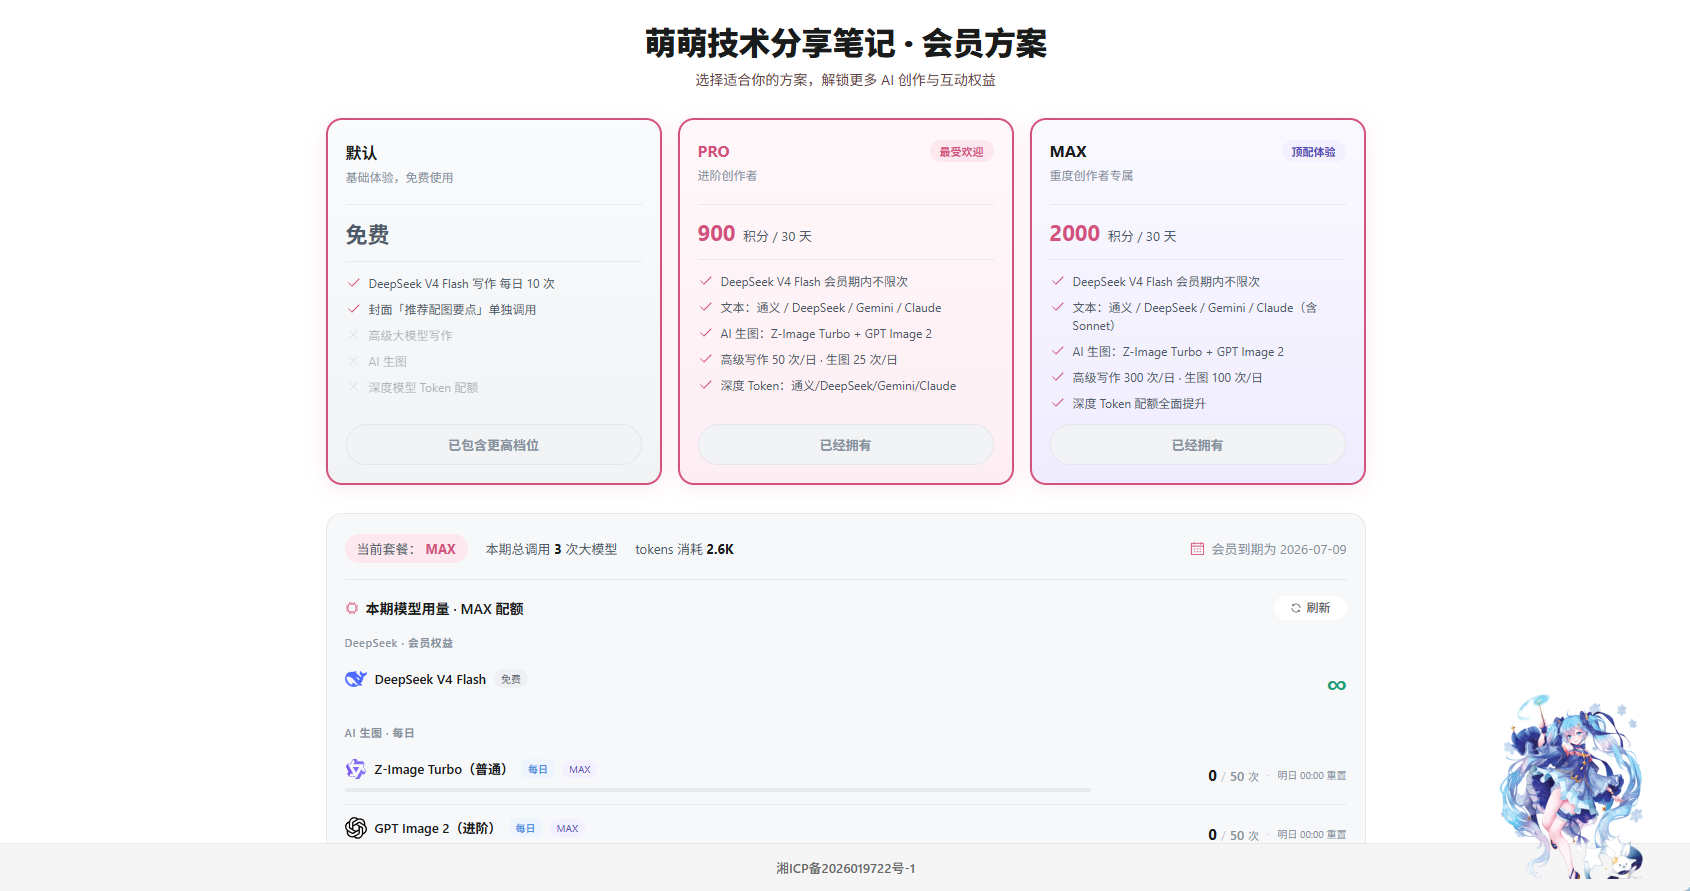Click 明日 00:00 重置 in Z-Image Turbo row
Image resolution: width=1690 pixels, height=891 pixels.
click(1311, 776)
